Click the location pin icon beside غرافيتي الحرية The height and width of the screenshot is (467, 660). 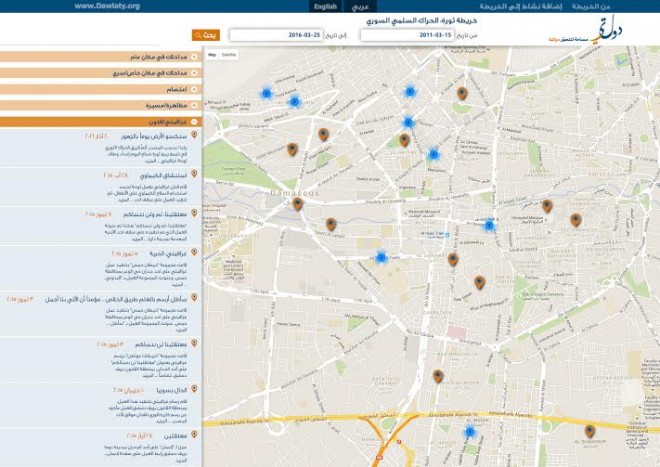[194, 253]
